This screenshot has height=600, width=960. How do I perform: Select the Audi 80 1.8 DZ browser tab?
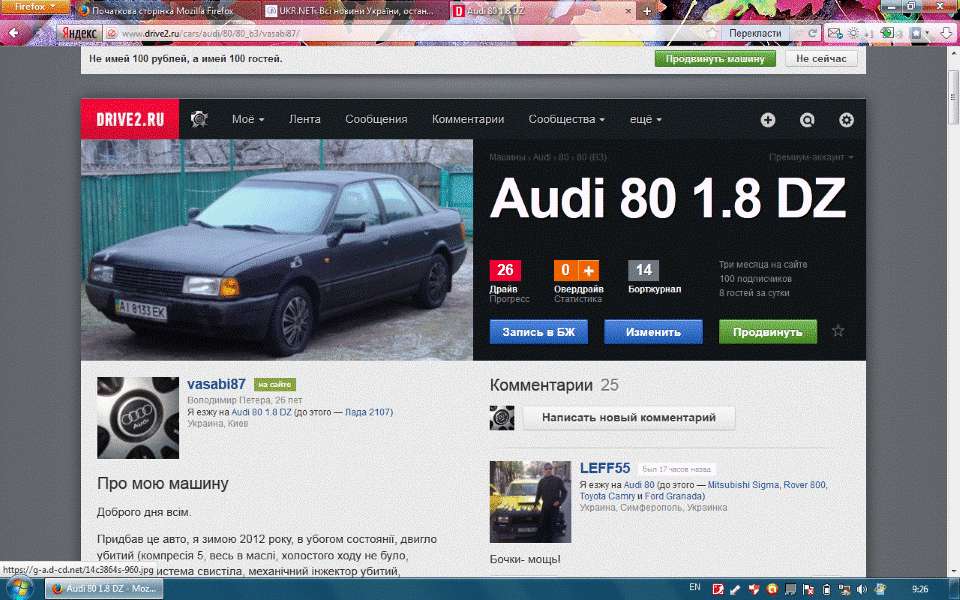542,11
